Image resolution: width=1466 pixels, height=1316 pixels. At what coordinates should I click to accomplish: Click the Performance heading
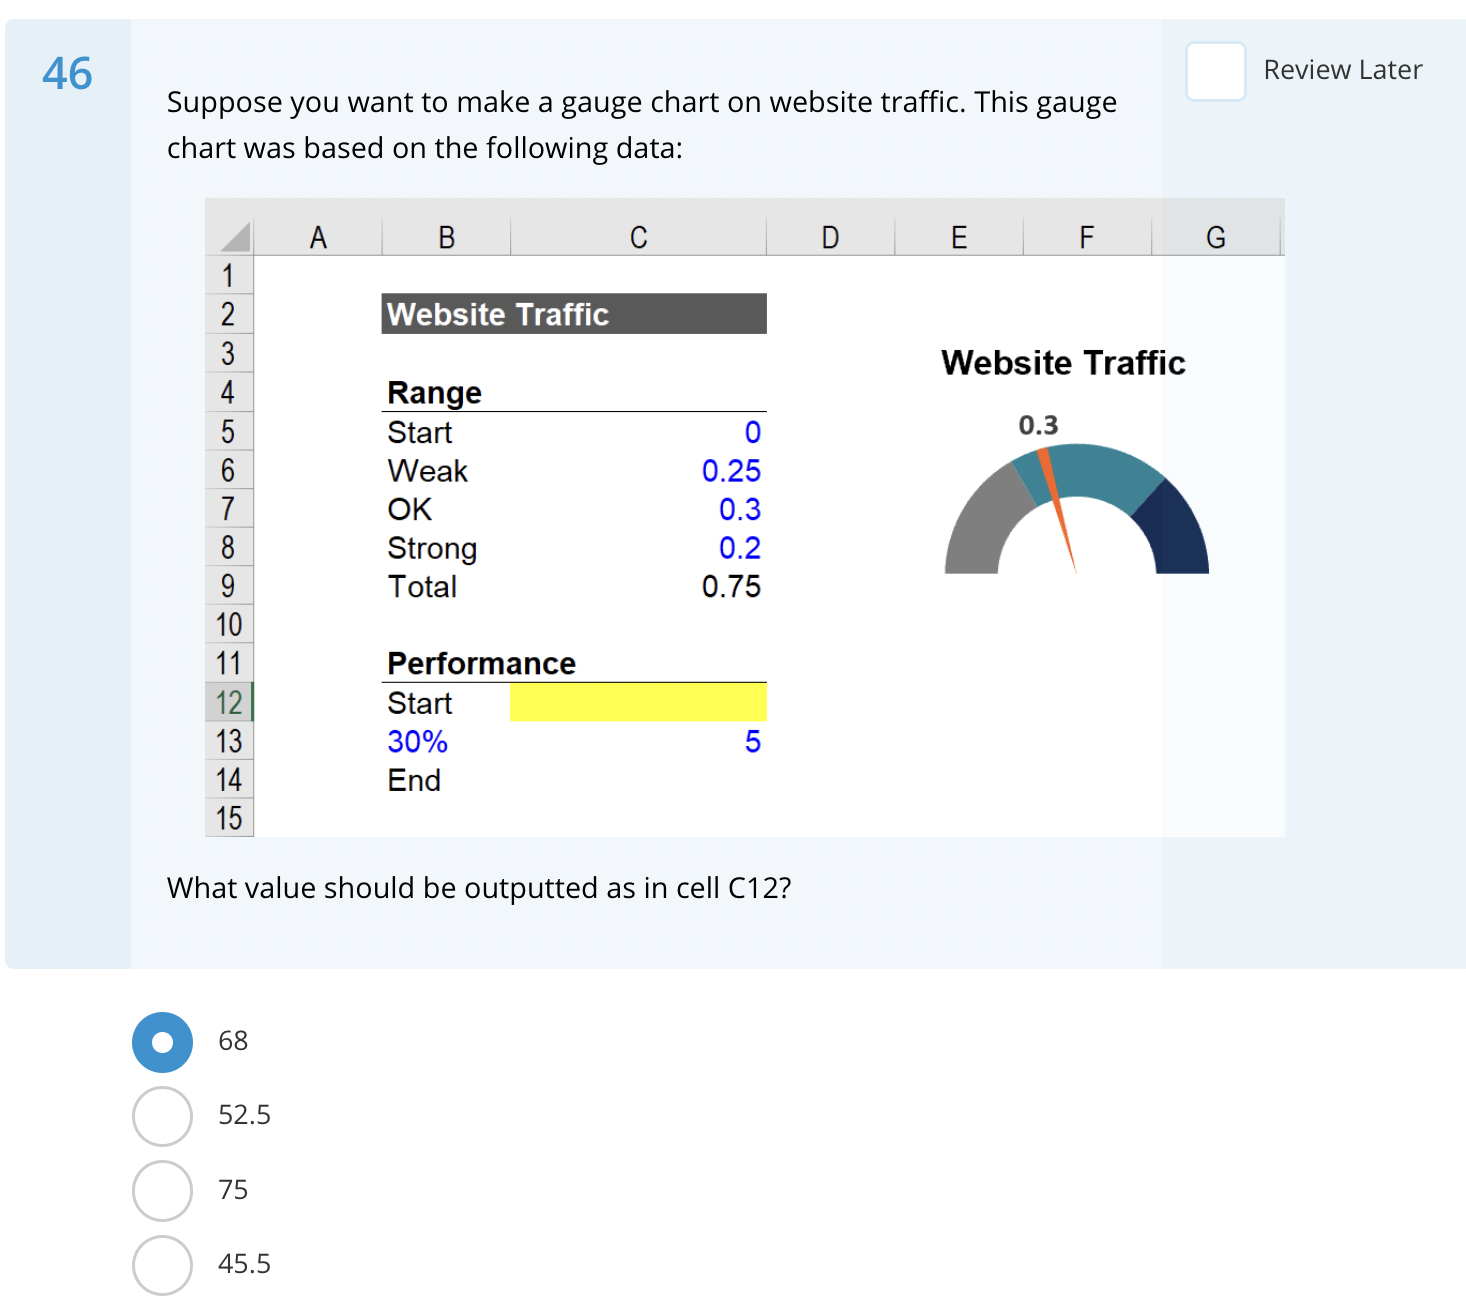(481, 664)
